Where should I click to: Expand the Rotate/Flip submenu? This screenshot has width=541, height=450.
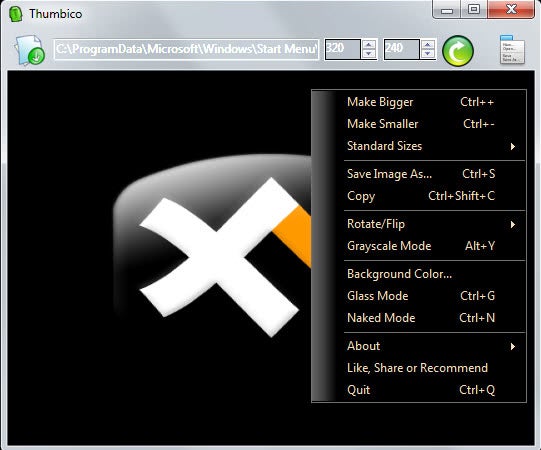click(x=419, y=224)
